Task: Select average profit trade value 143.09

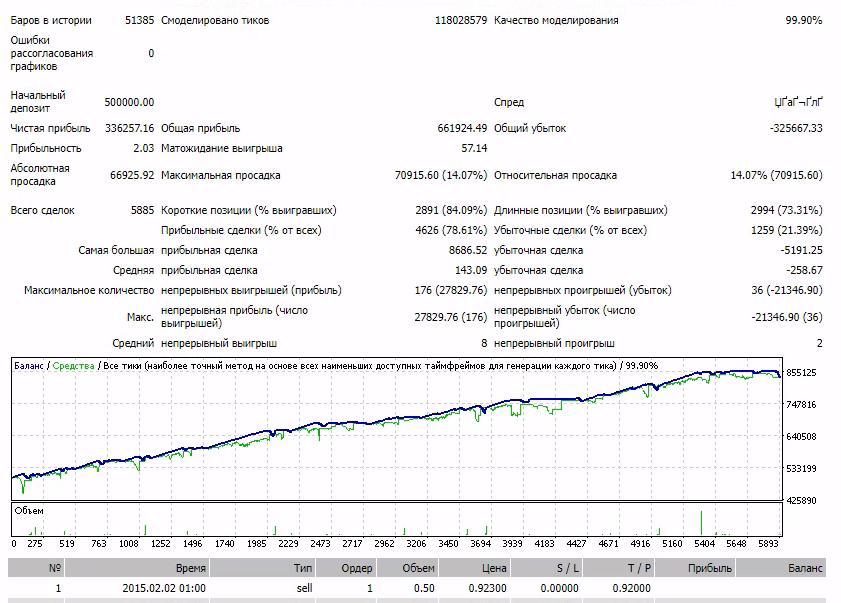Action: click(471, 270)
